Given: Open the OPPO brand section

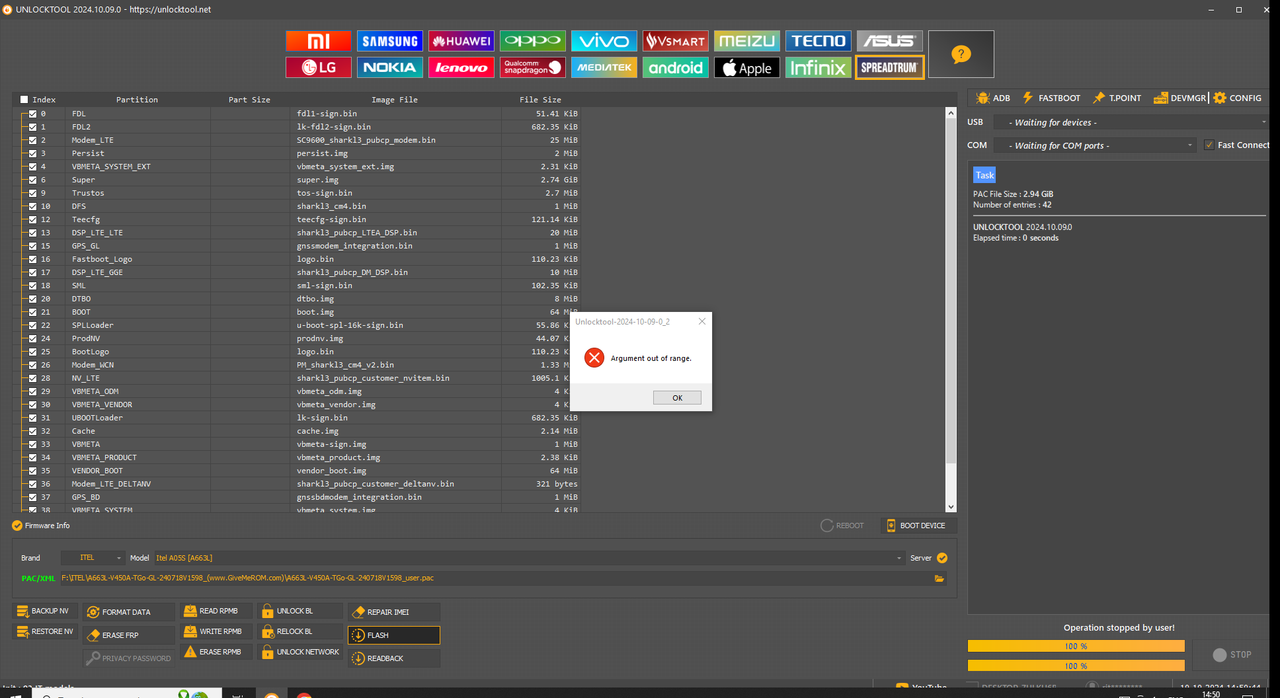Looking at the screenshot, I should pos(533,41).
